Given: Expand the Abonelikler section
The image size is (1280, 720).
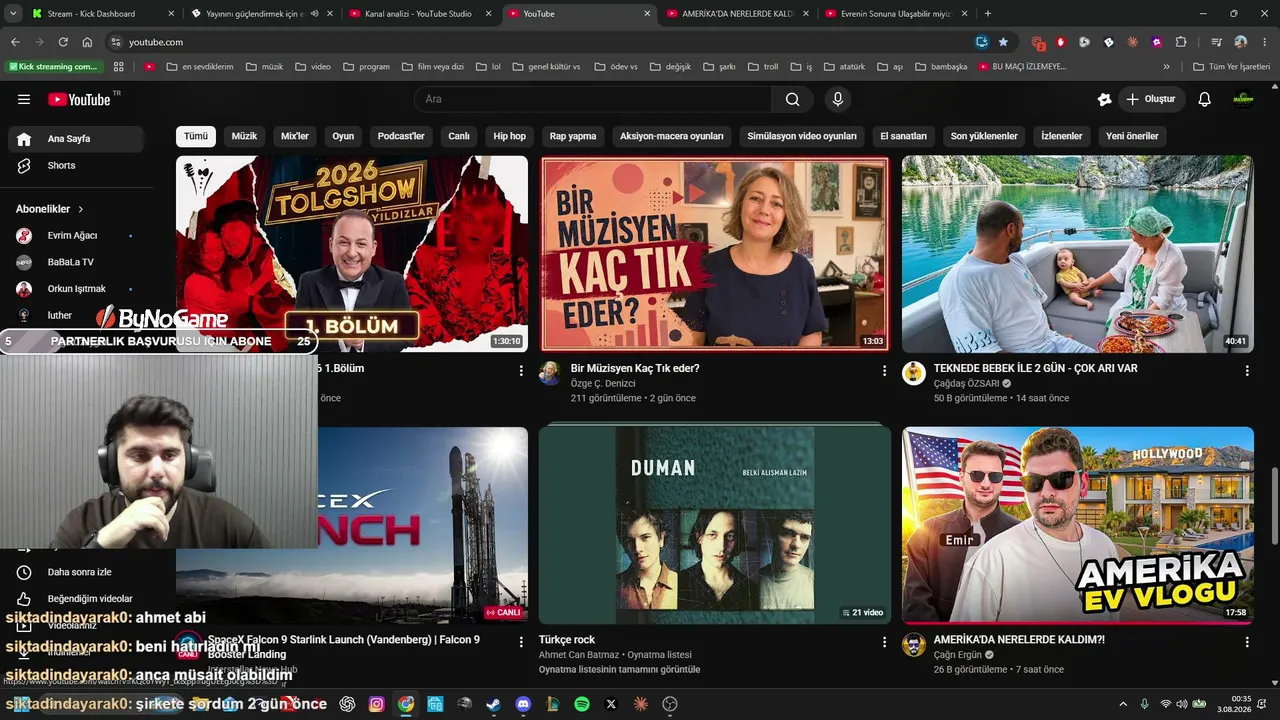Looking at the screenshot, I should pyautogui.click(x=50, y=209).
